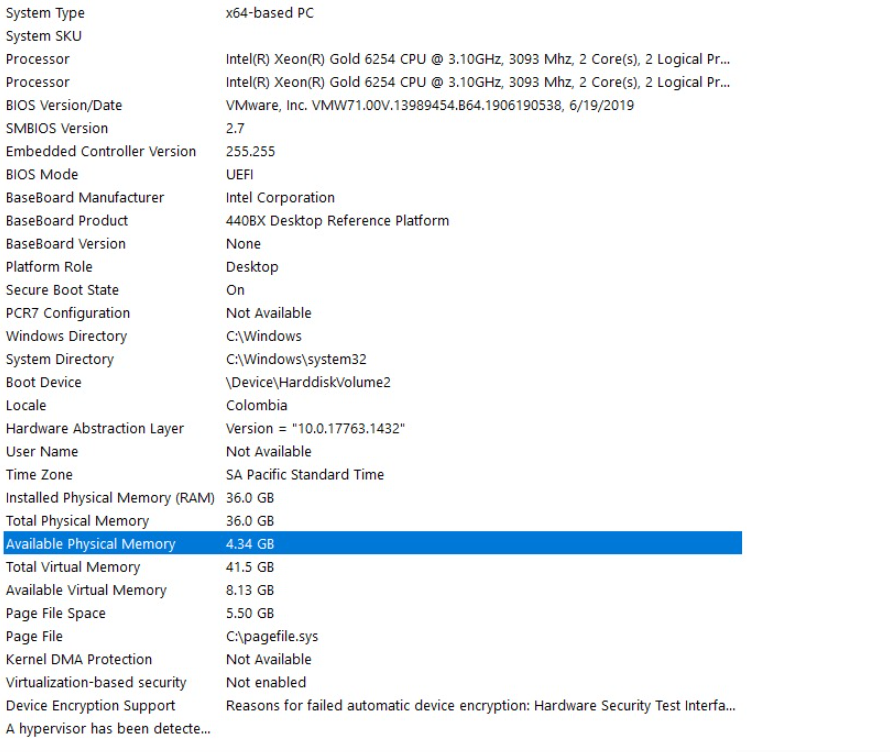Click the Platform Role value Desktop

tap(252, 267)
